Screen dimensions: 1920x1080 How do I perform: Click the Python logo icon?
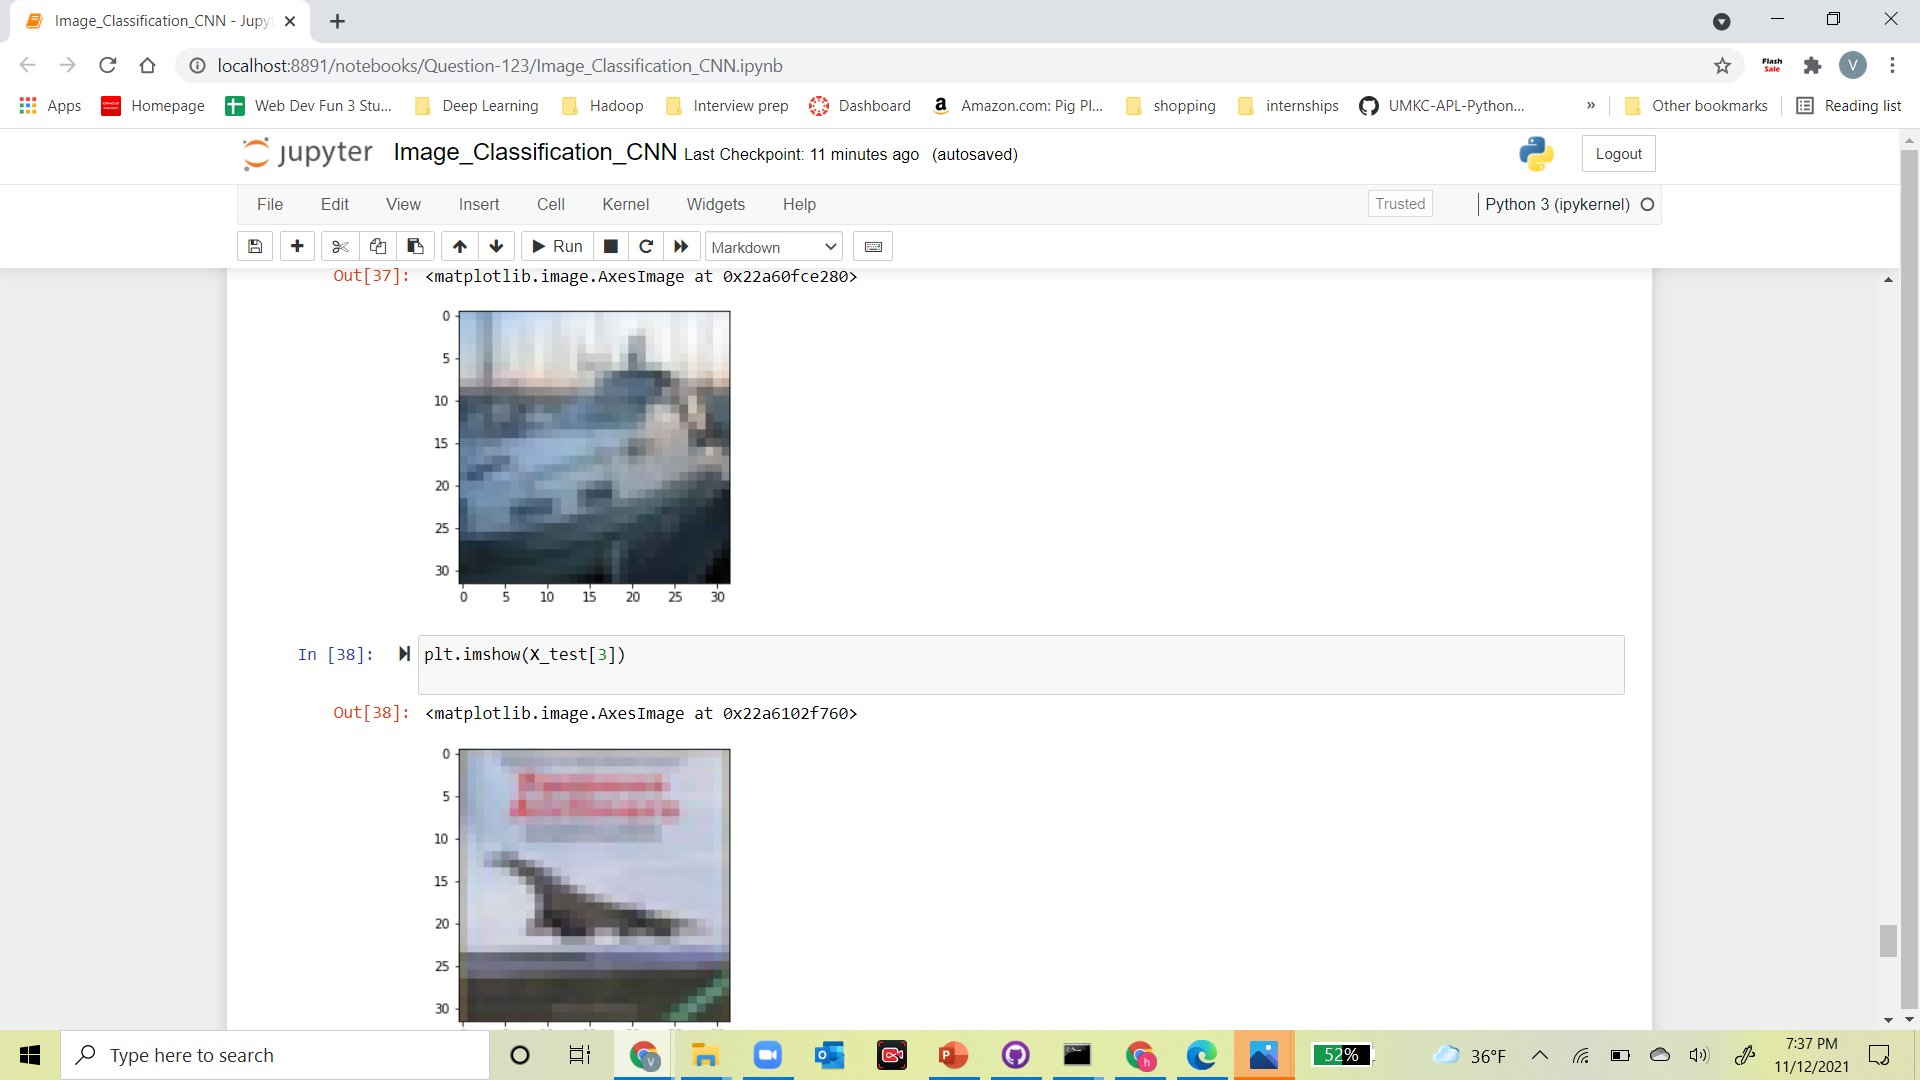pos(1536,154)
